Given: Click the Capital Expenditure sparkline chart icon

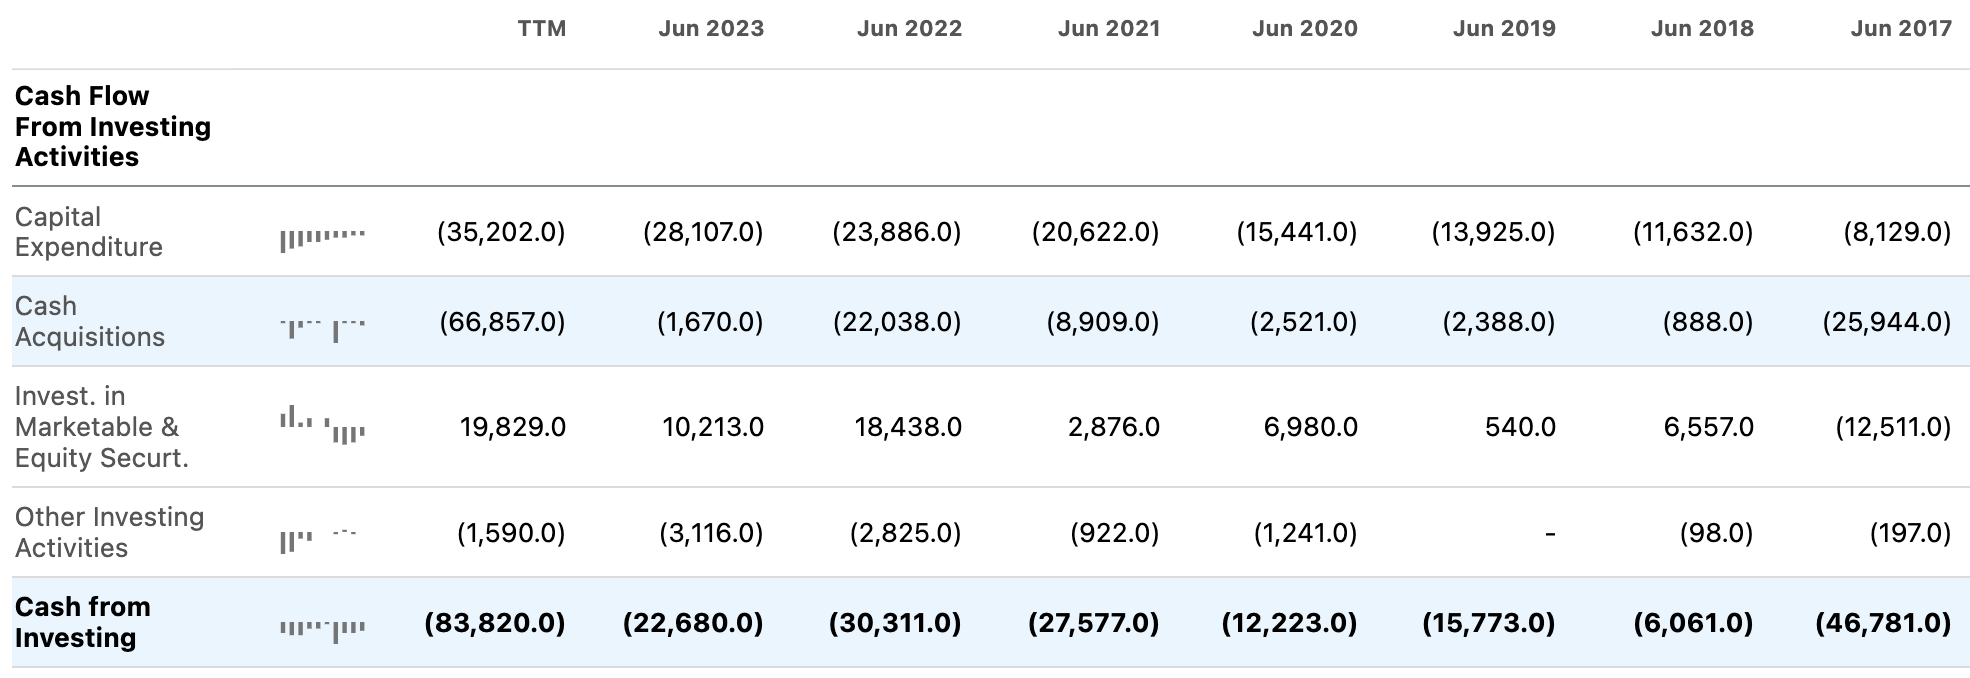Looking at the screenshot, I should (x=322, y=238).
